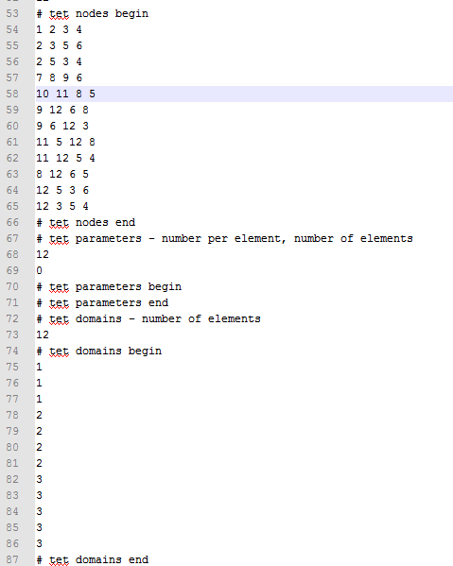Click text '12 3 5 4' on line 65
453x566 pixels.
(x=62, y=206)
